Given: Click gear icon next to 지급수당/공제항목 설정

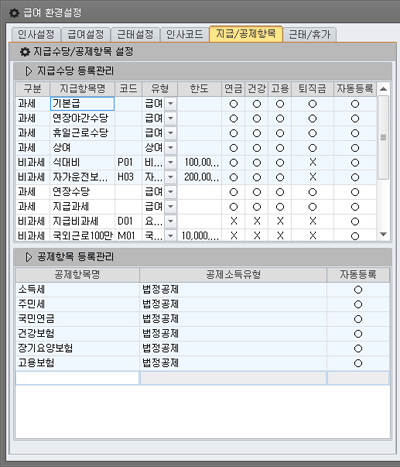Looking at the screenshot, I should pos(25,52).
